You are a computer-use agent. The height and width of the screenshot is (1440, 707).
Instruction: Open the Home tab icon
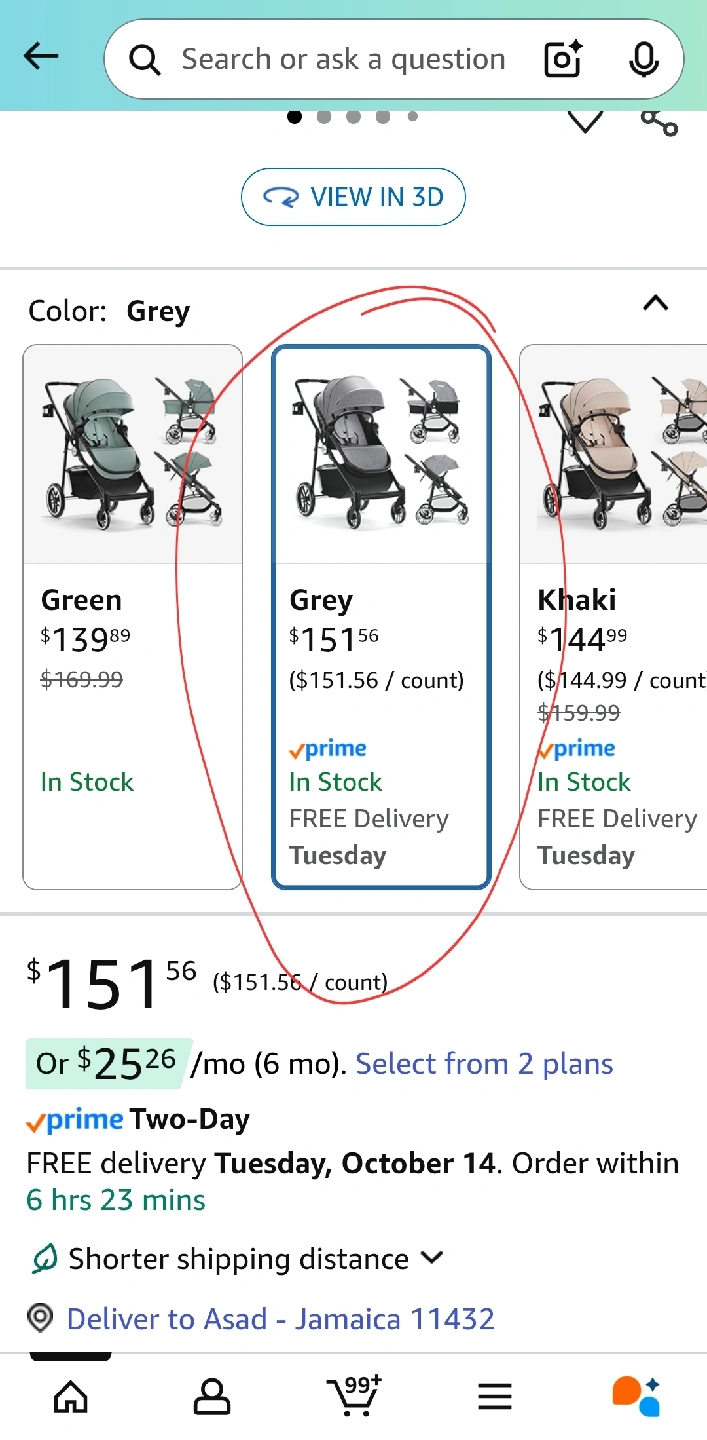pos(70,1396)
